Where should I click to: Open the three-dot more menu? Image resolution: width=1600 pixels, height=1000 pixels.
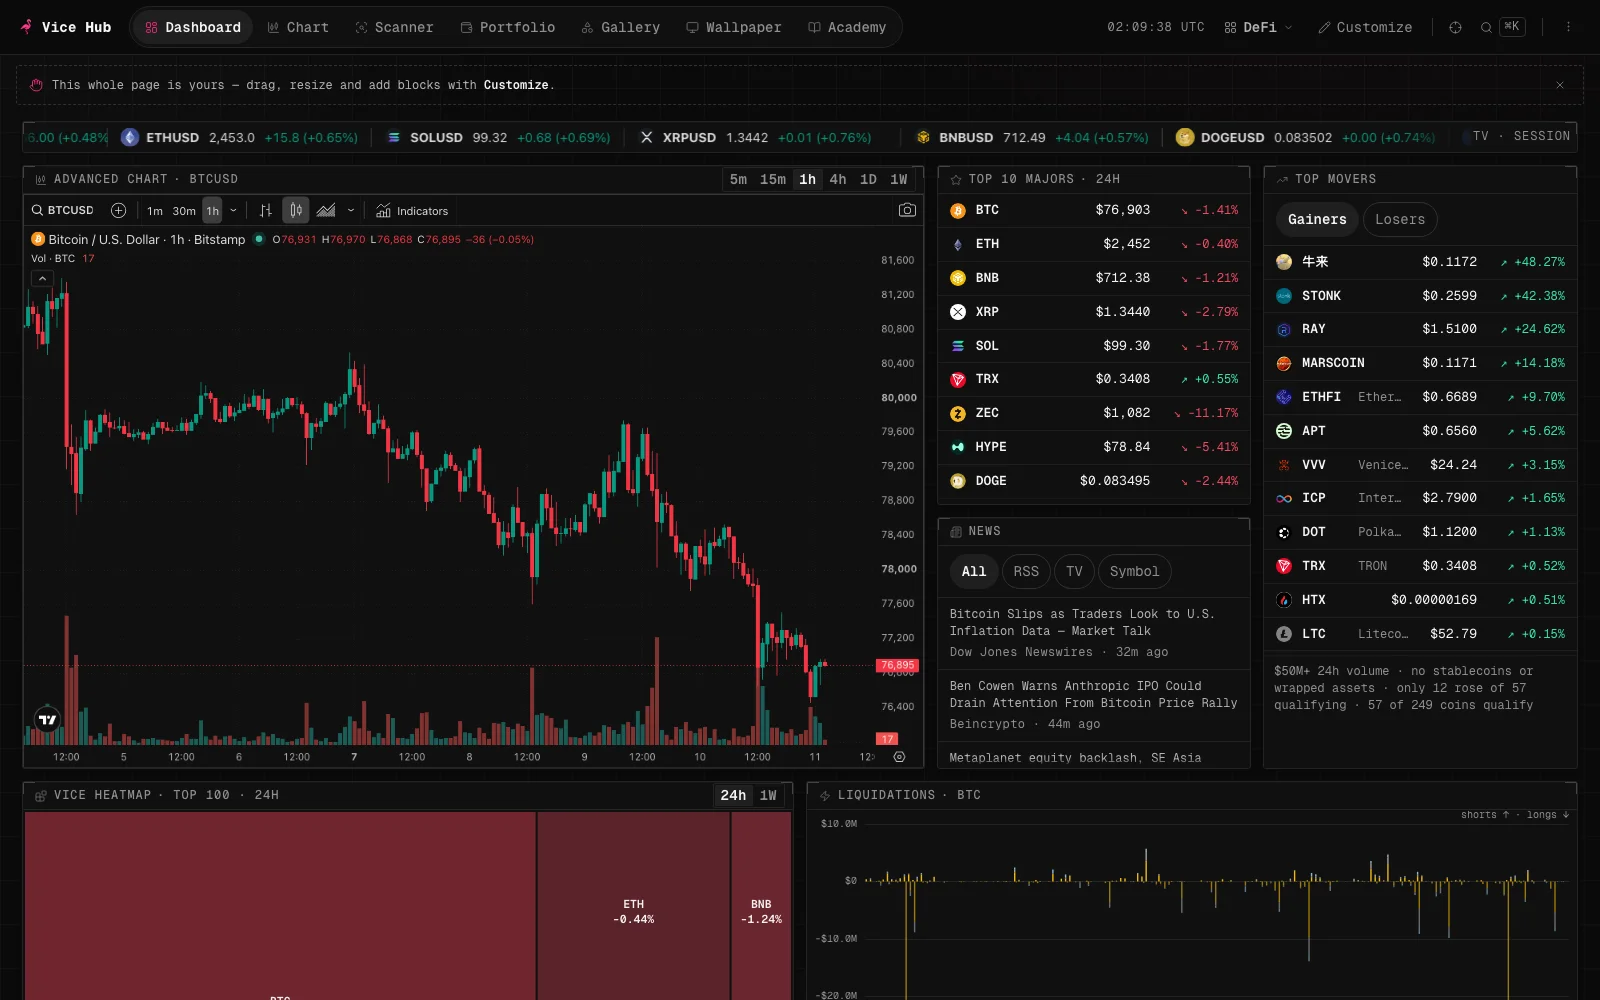[x=1568, y=27]
